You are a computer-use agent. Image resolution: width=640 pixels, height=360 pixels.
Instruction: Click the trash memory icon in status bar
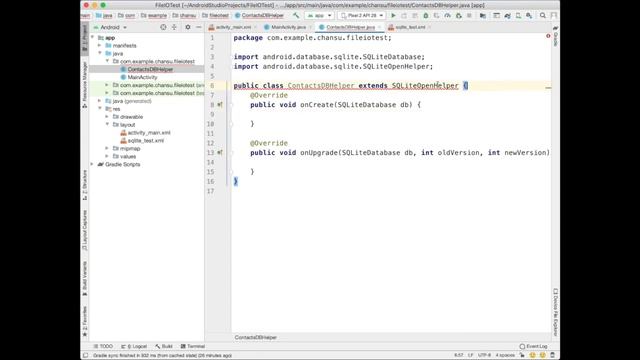(x=553, y=356)
